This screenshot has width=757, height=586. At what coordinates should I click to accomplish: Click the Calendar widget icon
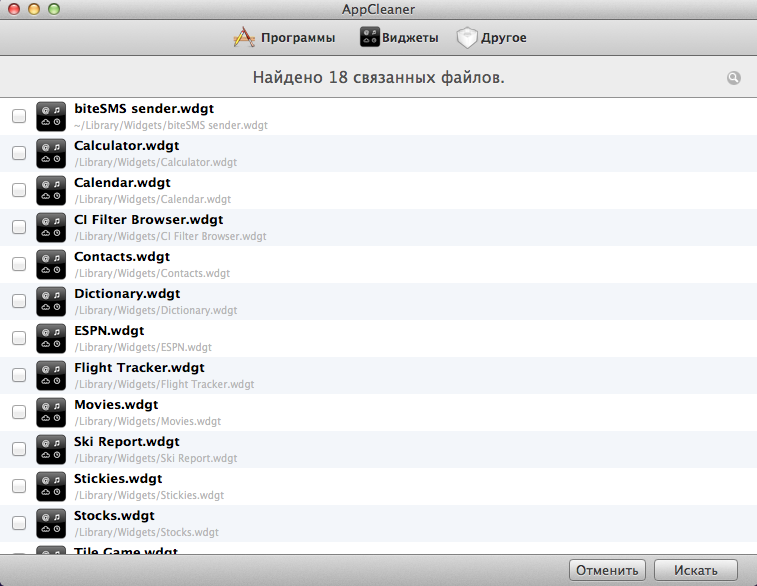pyautogui.click(x=51, y=190)
